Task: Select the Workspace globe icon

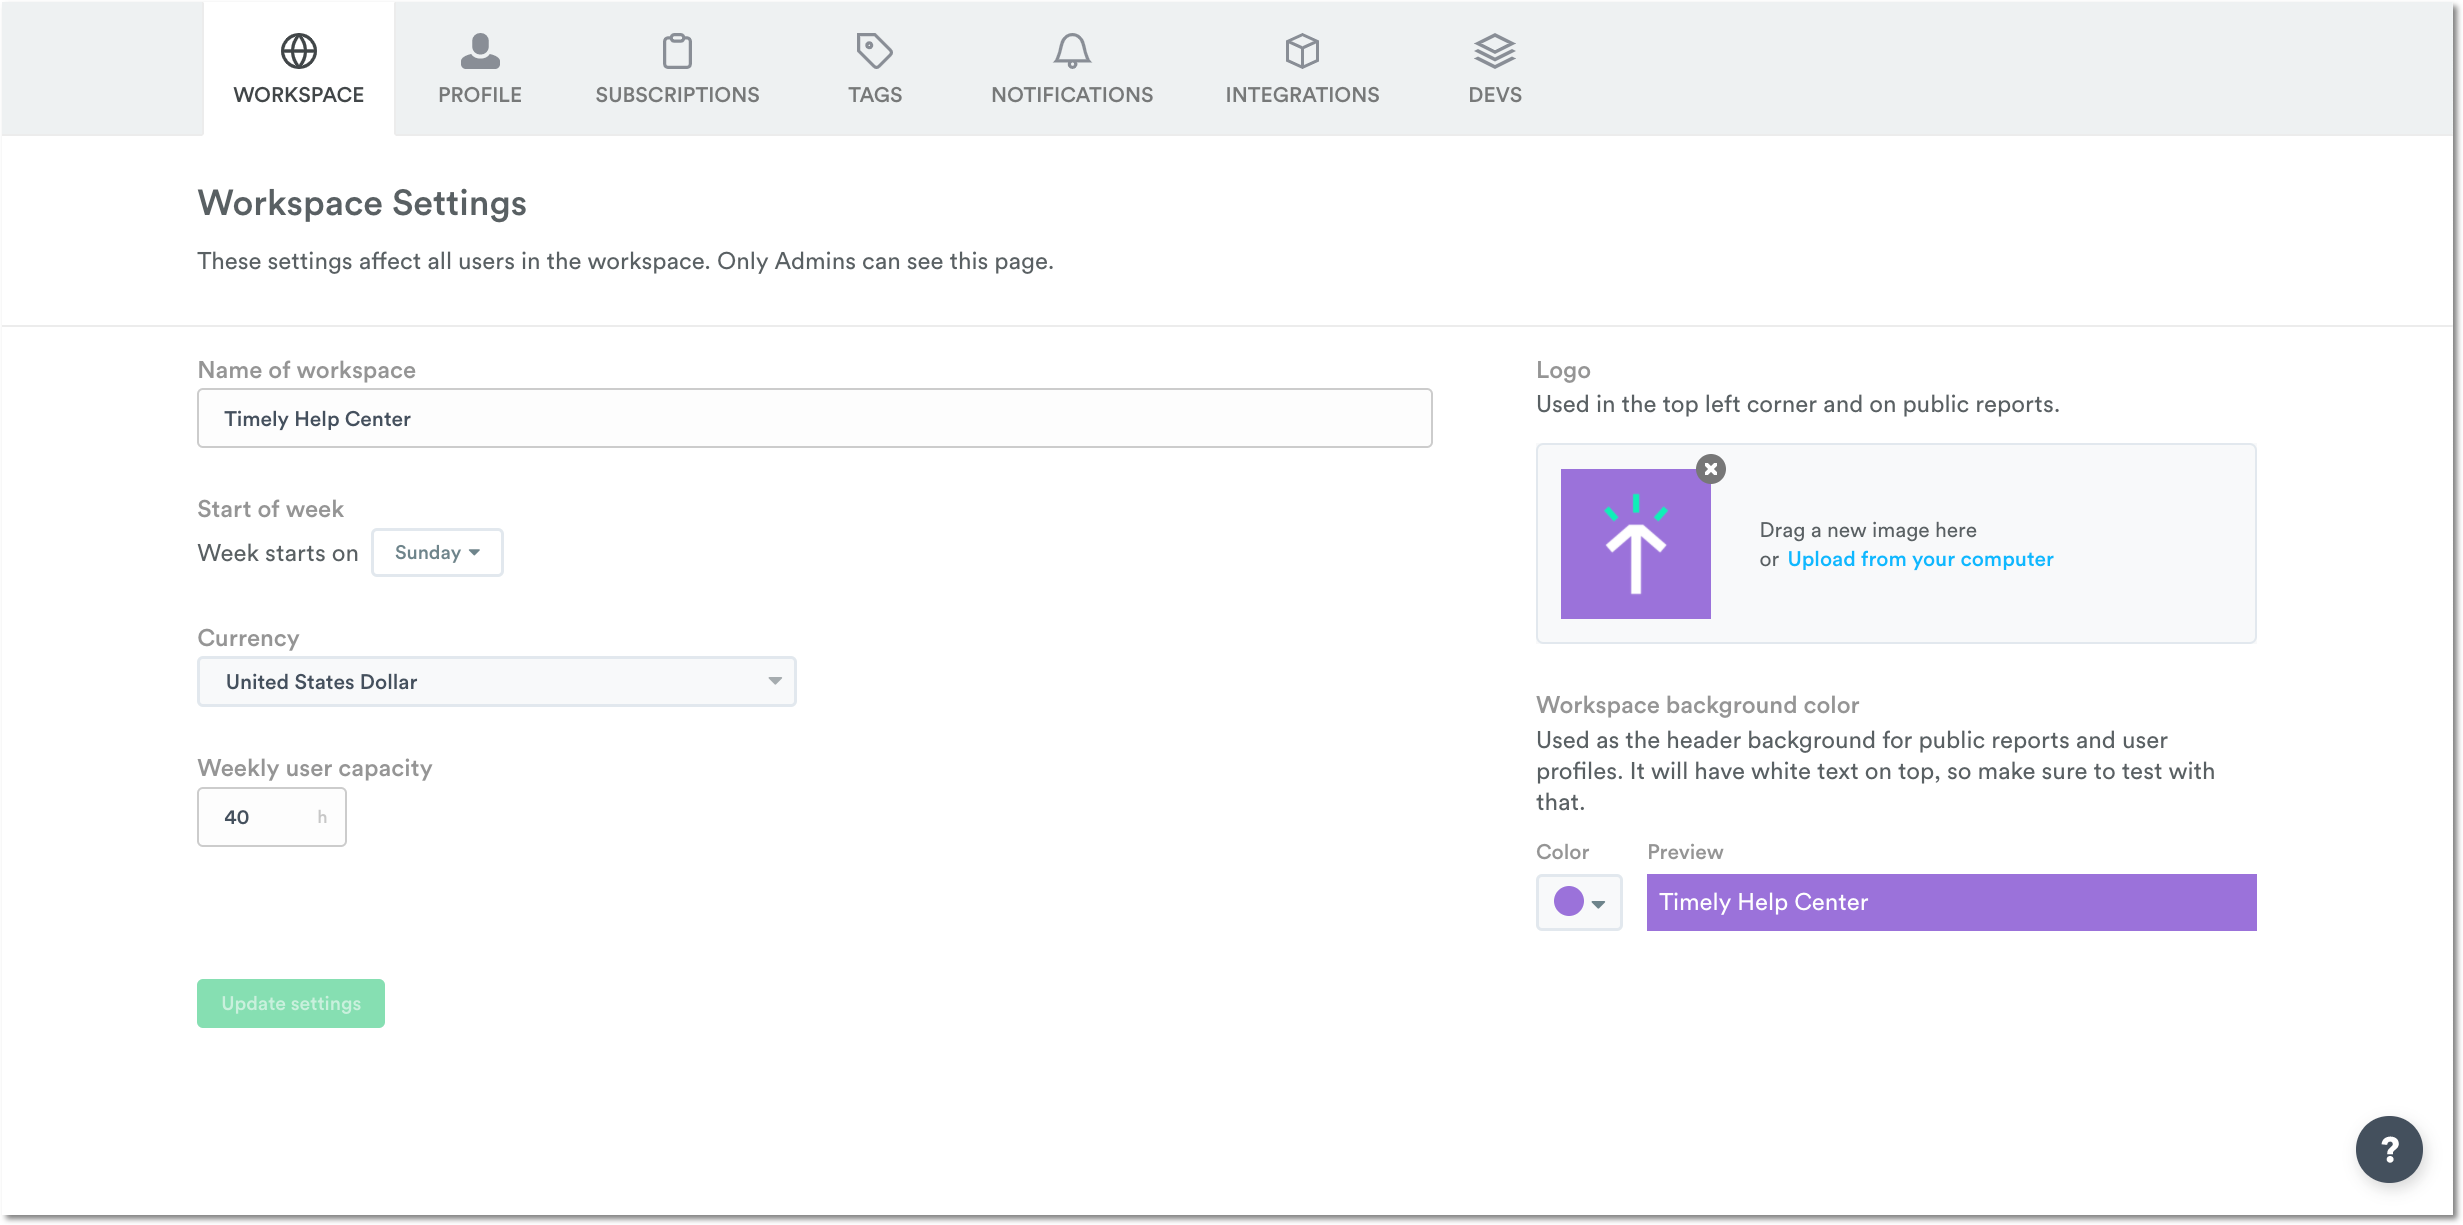Action: pyautogui.click(x=297, y=52)
